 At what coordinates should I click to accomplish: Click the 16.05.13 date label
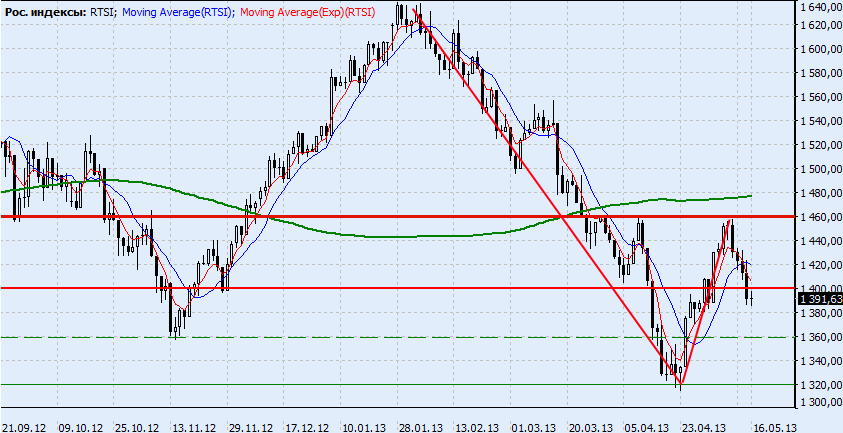(x=774, y=427)
